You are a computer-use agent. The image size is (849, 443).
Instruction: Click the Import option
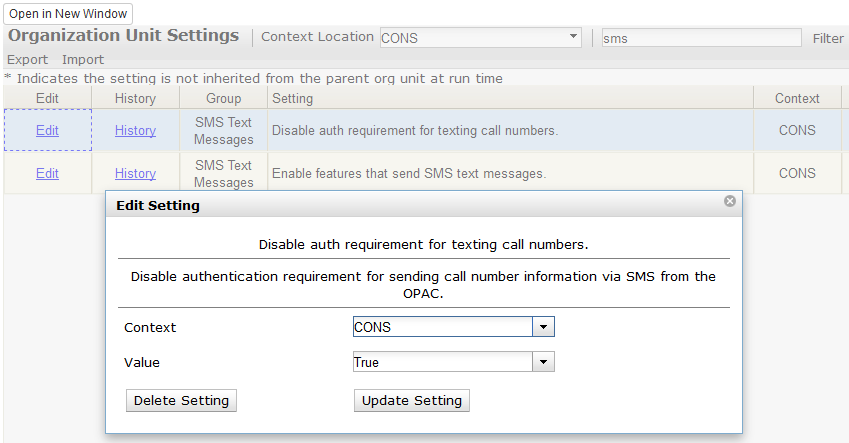click(x=83, y=59)
